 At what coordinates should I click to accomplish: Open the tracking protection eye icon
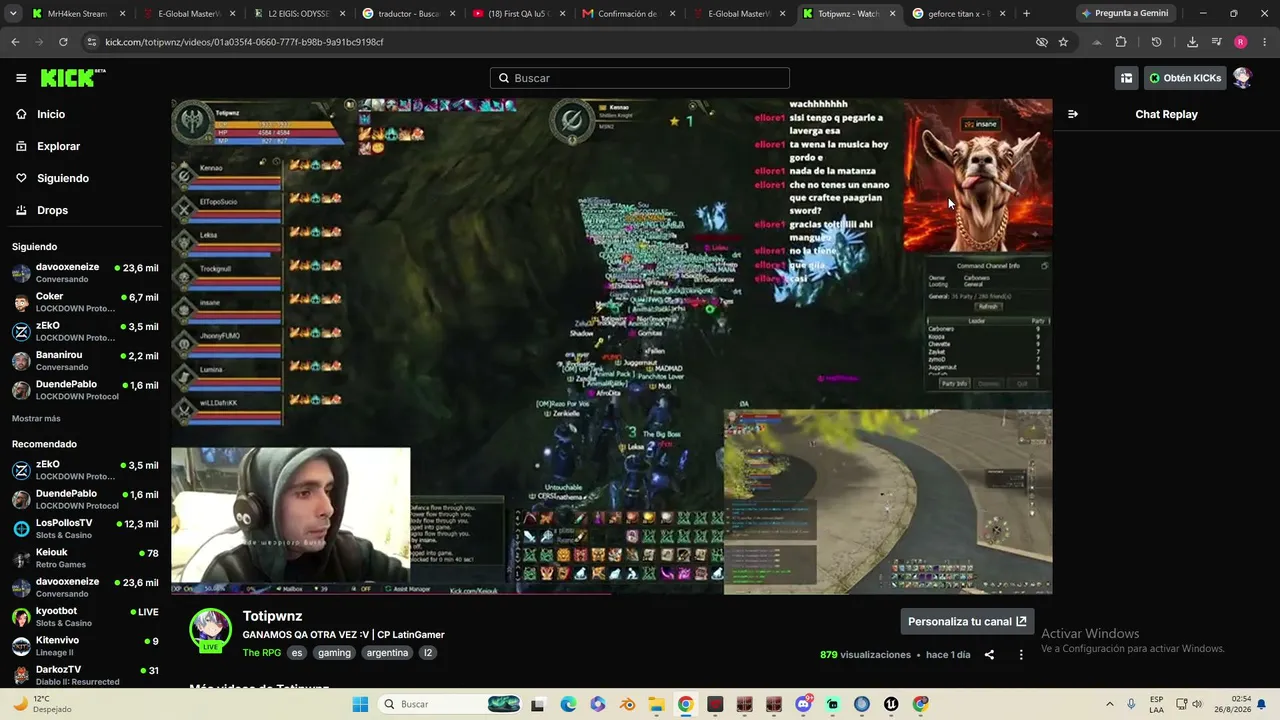coord(1041,42)
